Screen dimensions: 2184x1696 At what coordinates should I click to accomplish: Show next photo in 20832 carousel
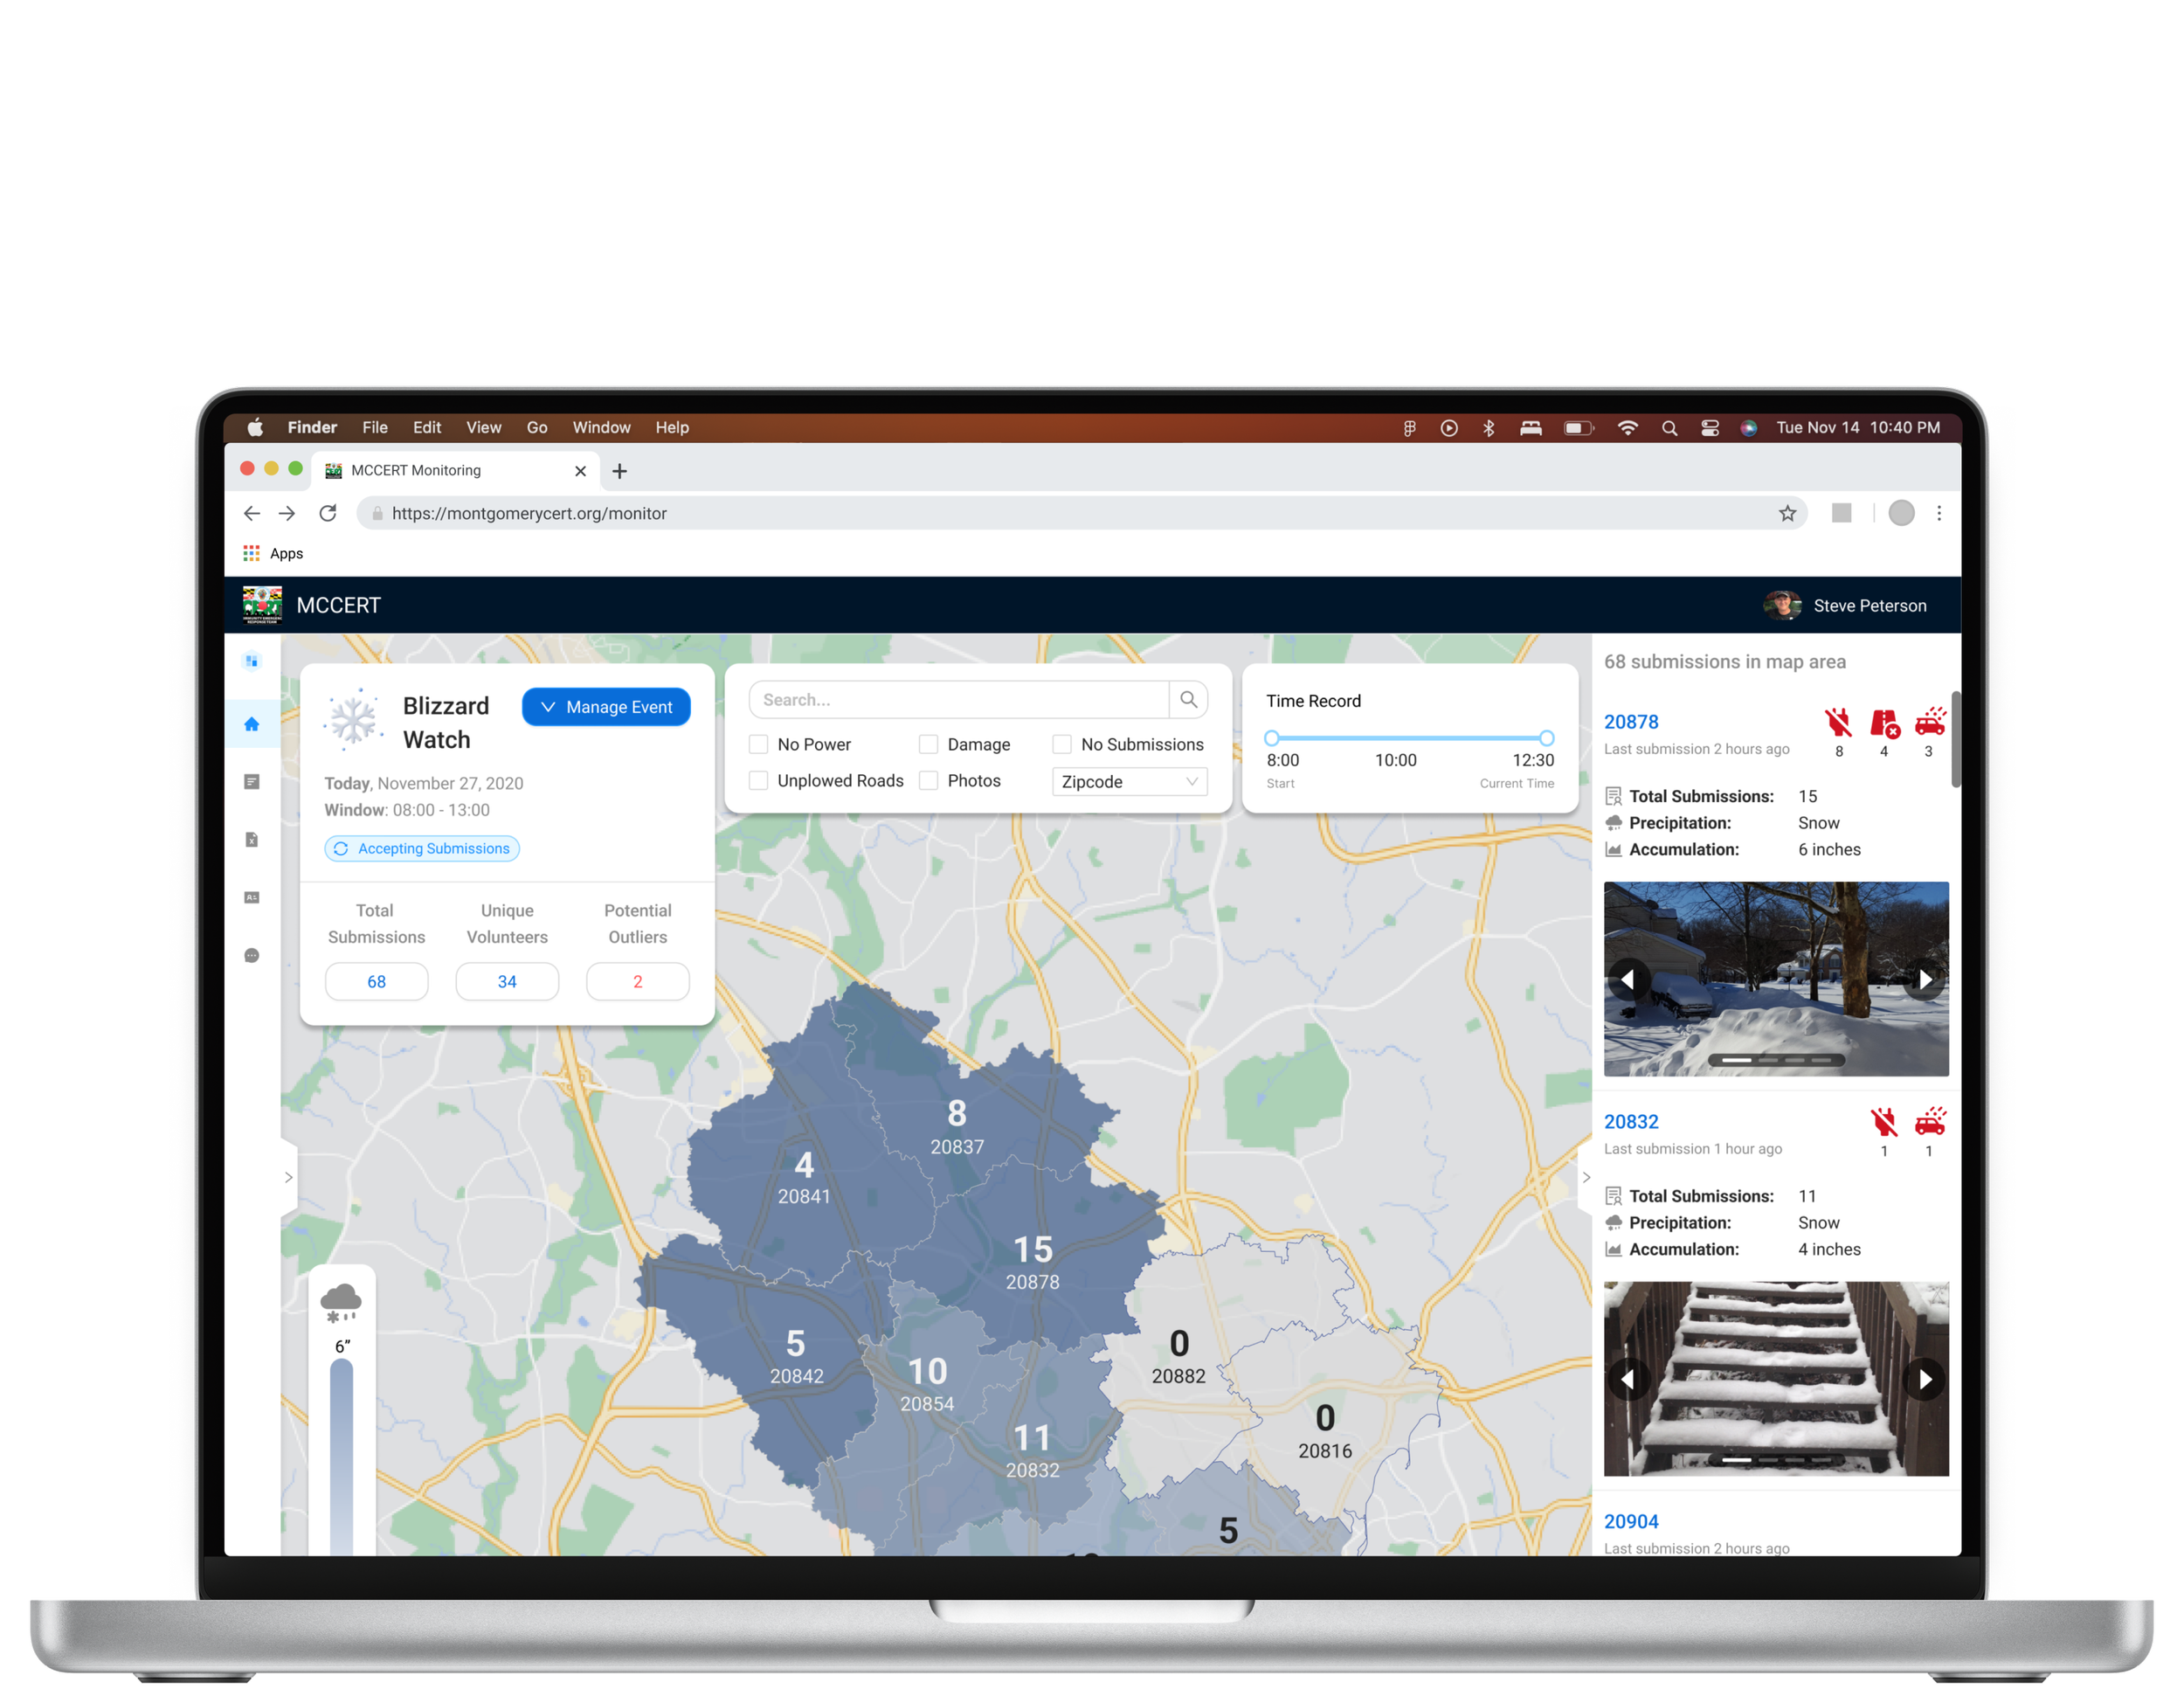coord(1924,1379)
